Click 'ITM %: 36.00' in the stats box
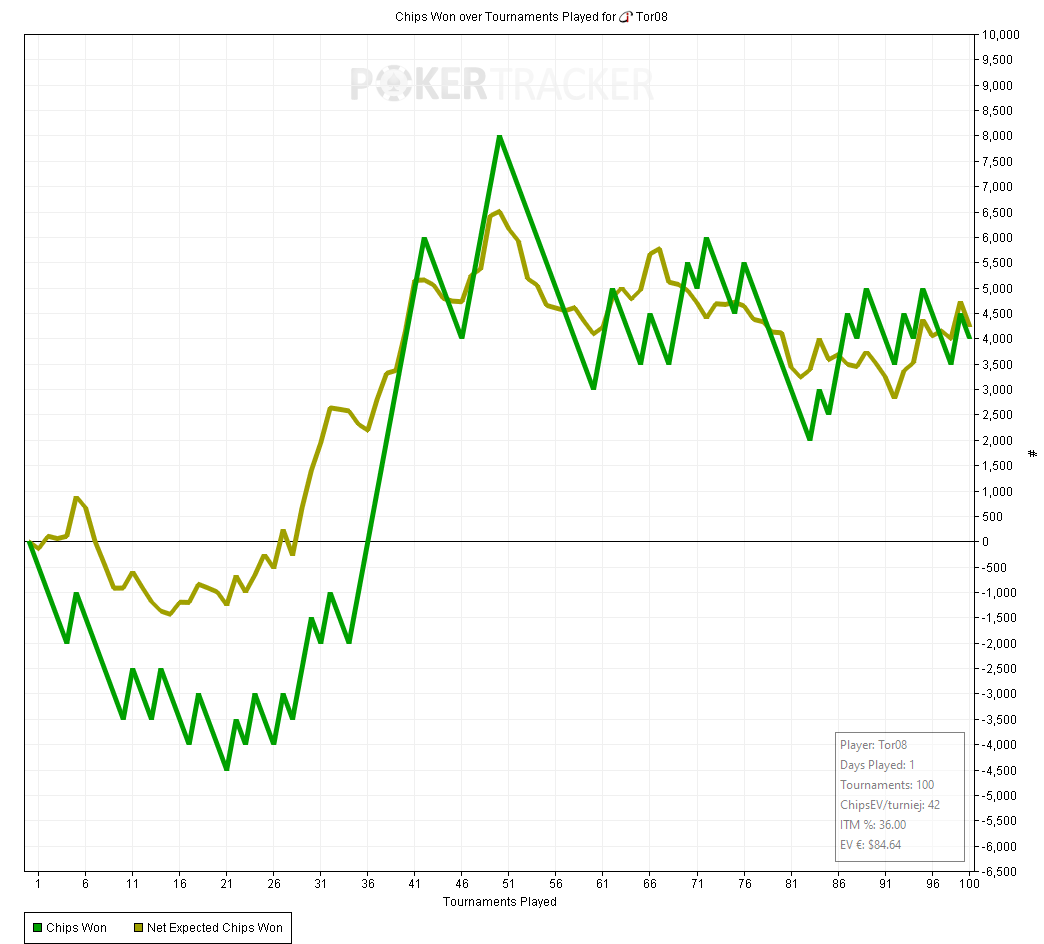The width and height of the screenshot is (1044, 944). click(873, 825)
